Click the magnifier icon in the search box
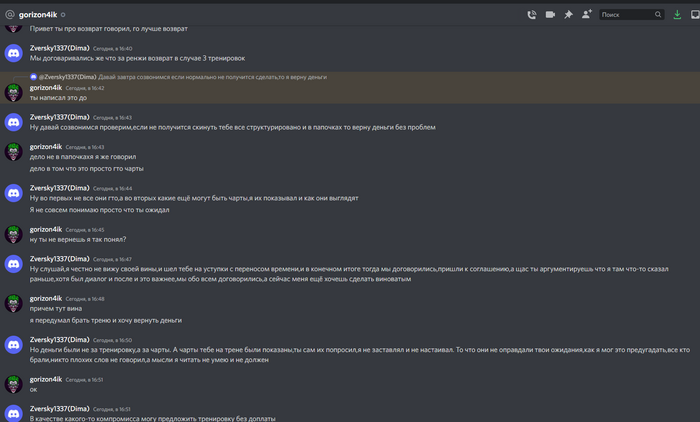The width and height of the screenshot is (700, 422). [x=658, y=15]
